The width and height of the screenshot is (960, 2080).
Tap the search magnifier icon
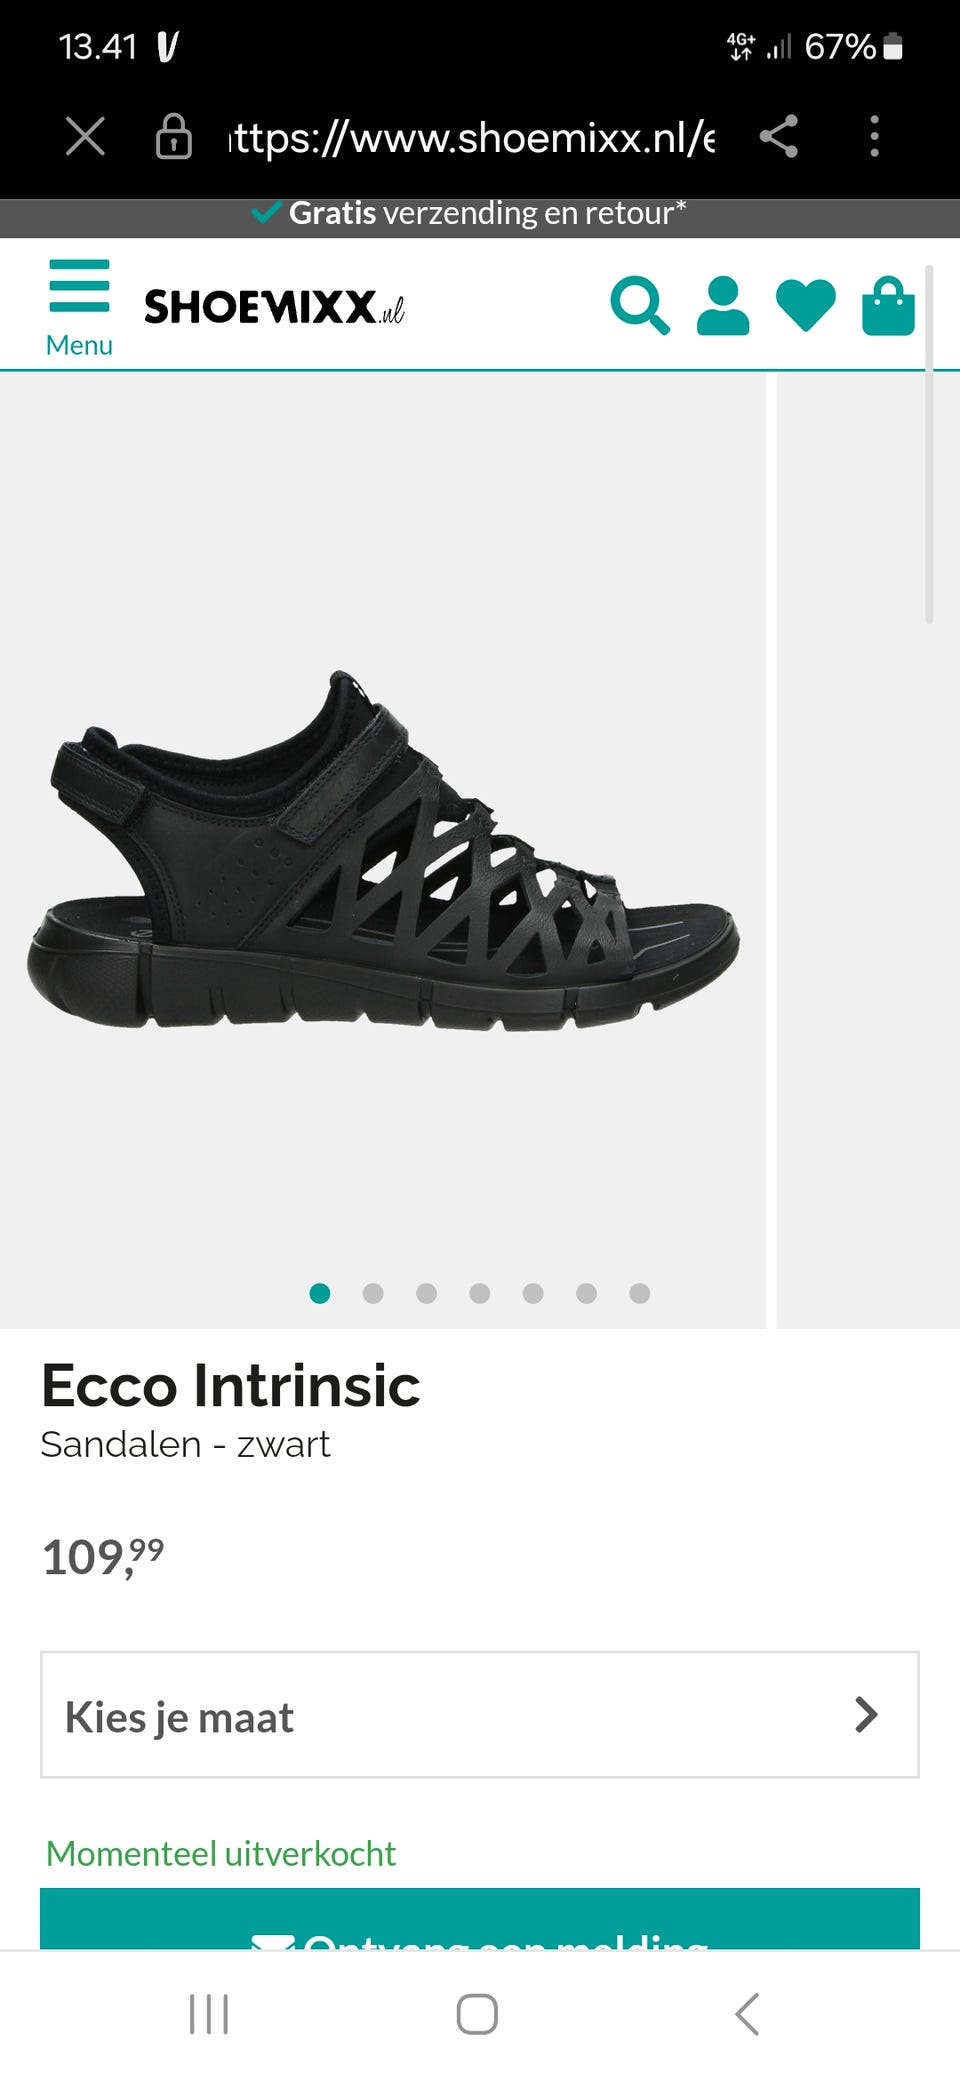[x=639, y=306]
